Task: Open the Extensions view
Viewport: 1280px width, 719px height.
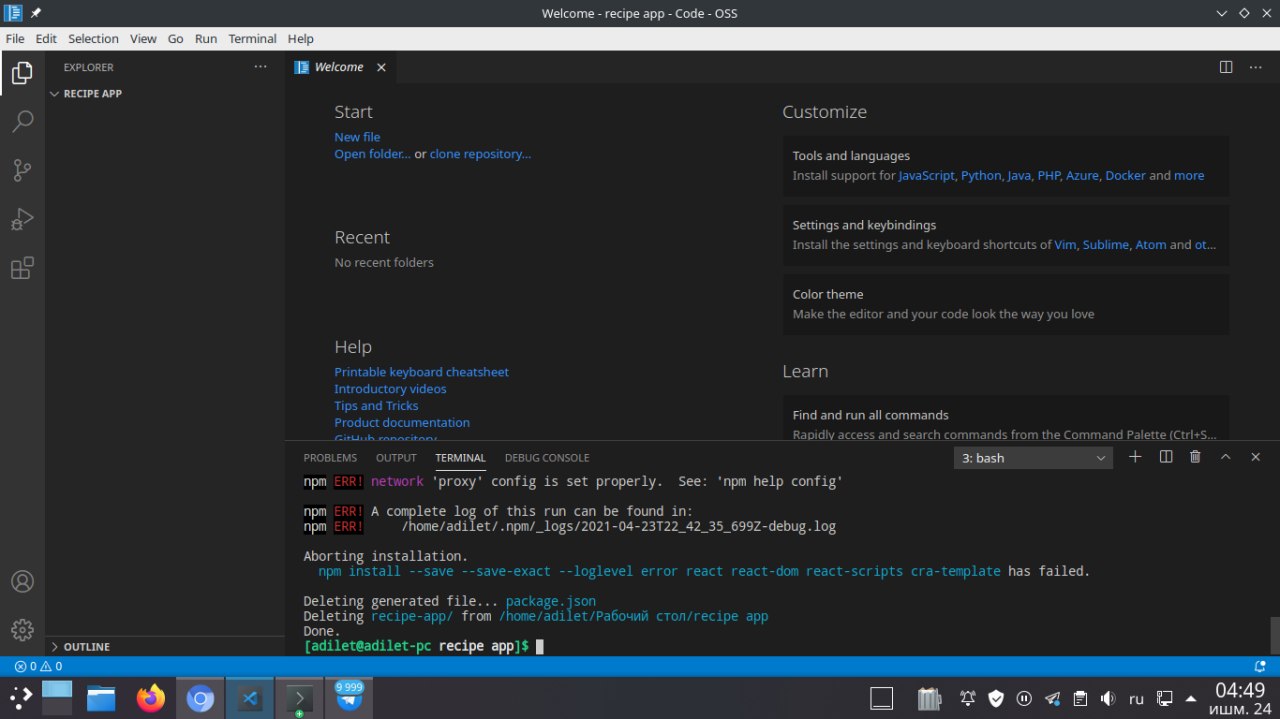Action: click(22, 268)
